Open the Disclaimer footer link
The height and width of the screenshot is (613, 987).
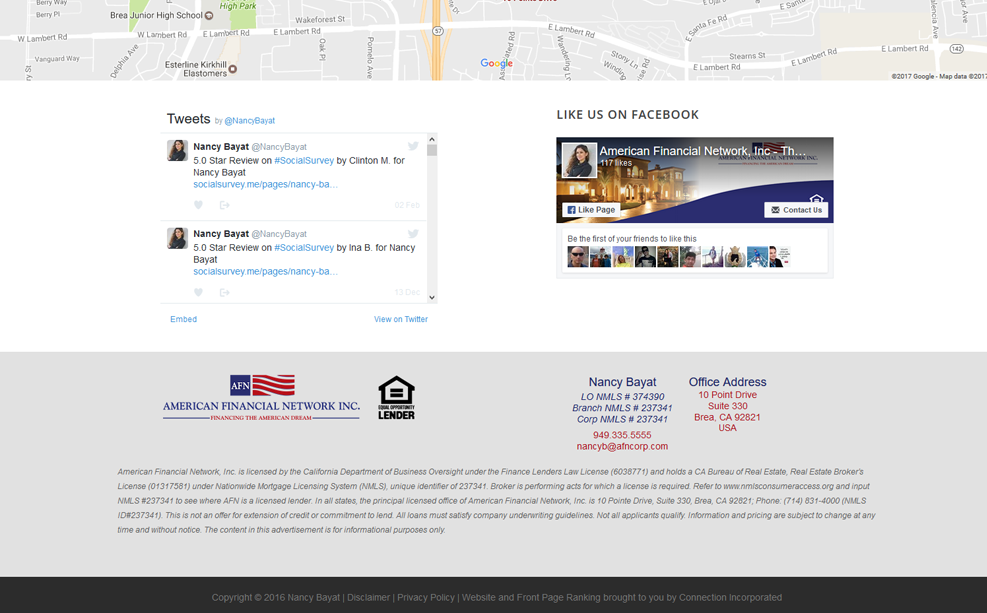[369, 597]
